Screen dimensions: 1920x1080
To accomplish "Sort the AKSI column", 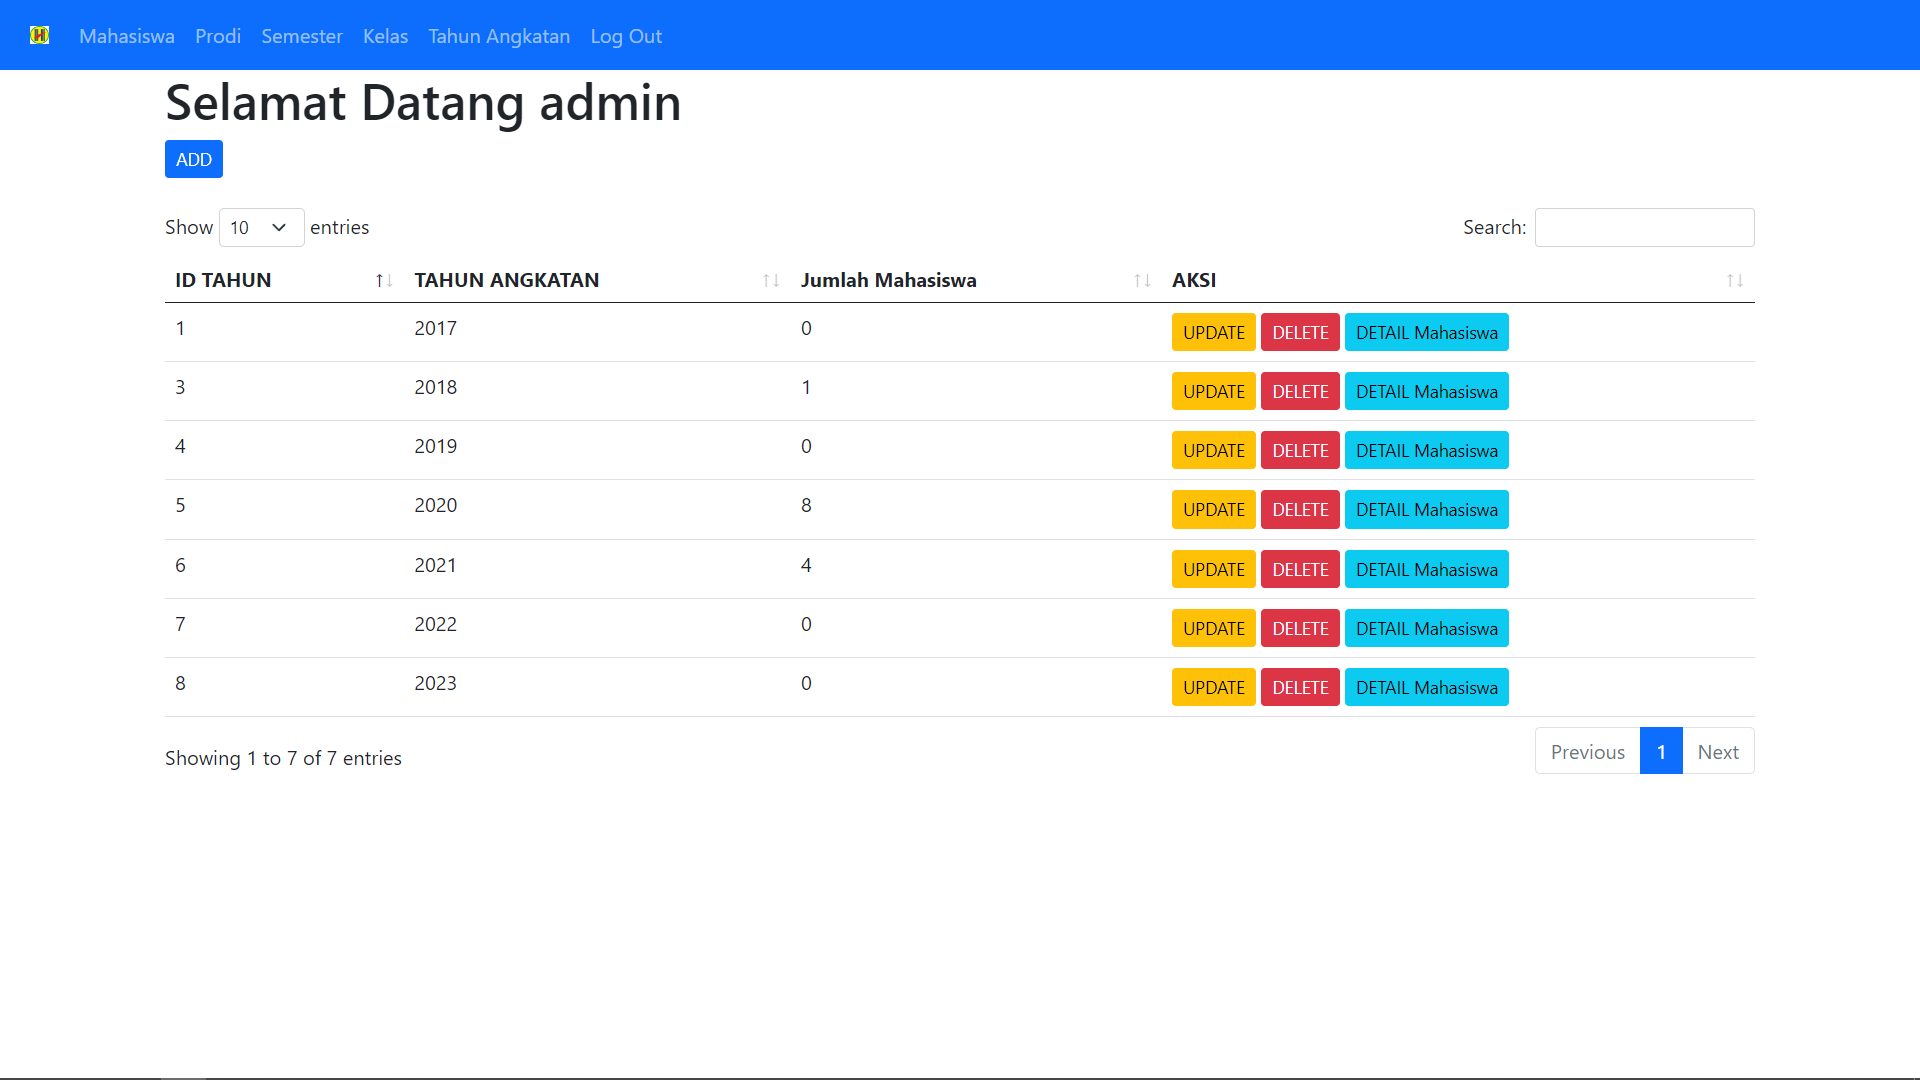I will (1734, 280).
